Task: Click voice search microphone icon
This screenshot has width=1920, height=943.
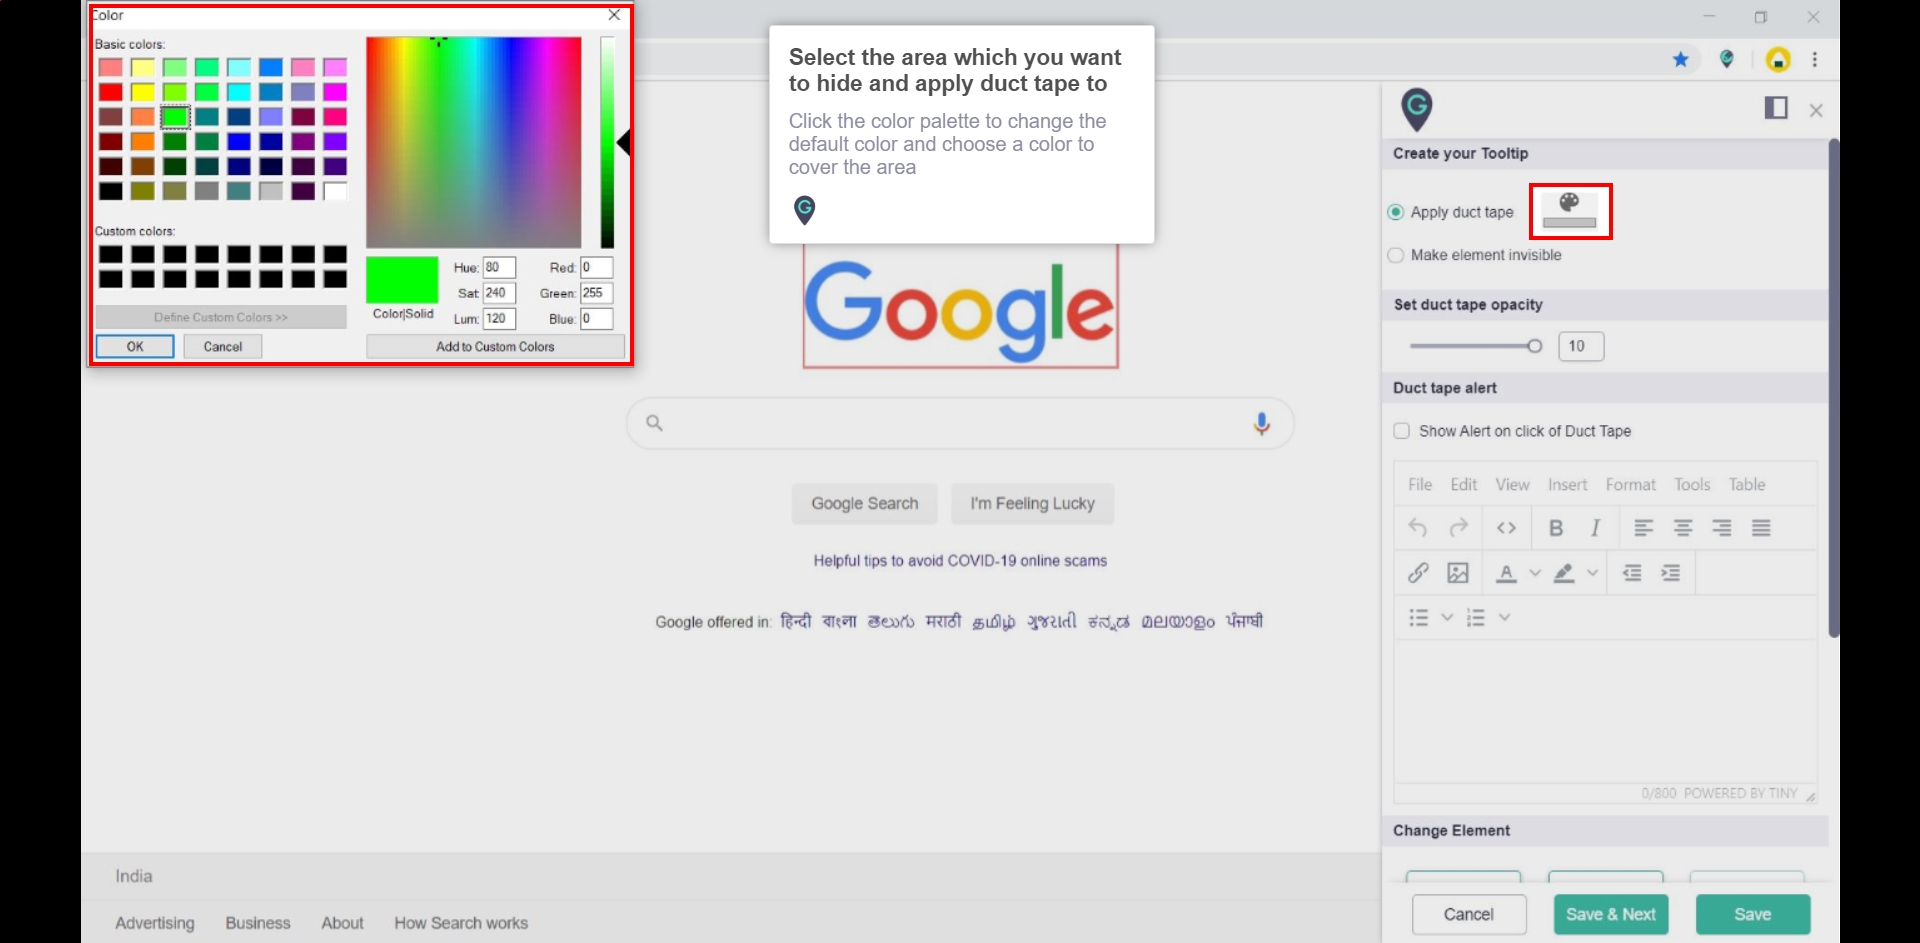Action: coord(1262,424)
